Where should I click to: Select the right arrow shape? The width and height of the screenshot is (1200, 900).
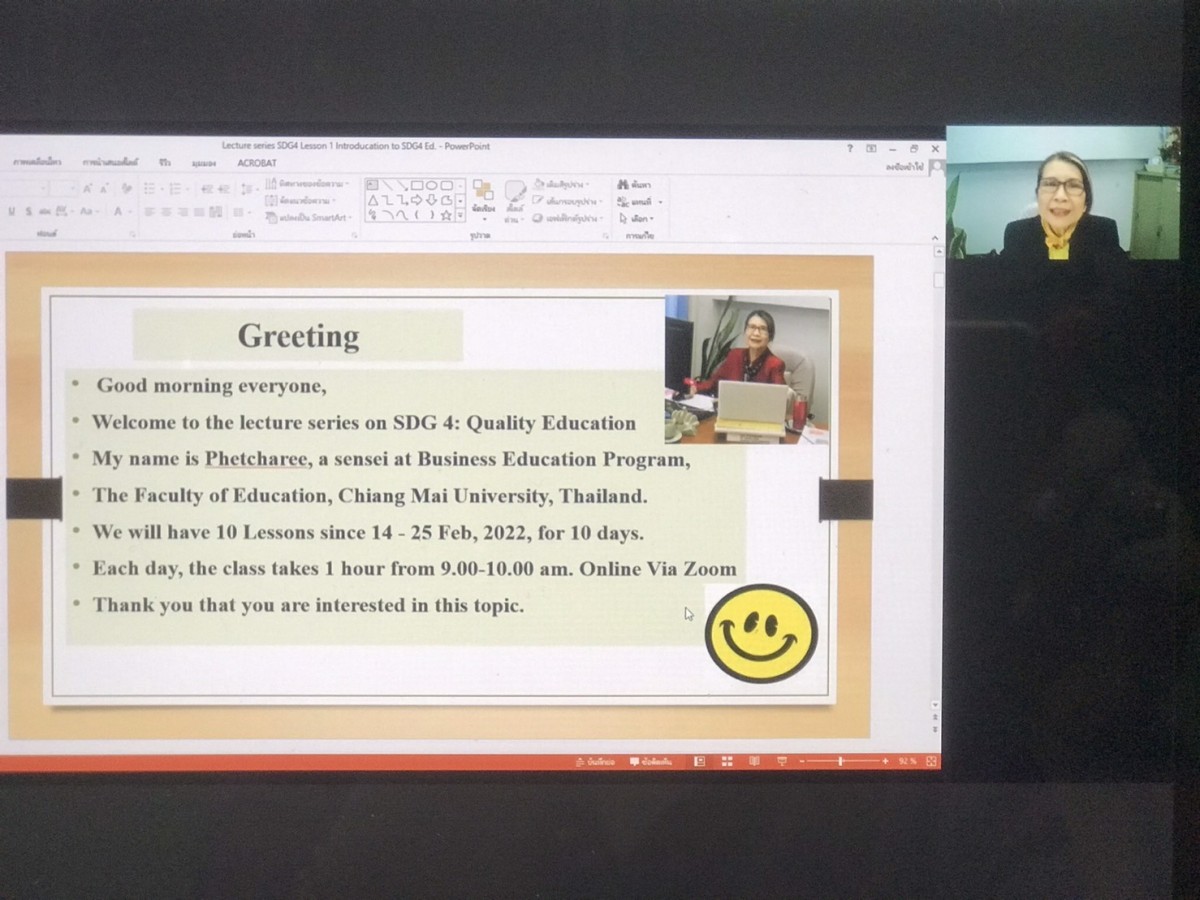pos(416,200)
